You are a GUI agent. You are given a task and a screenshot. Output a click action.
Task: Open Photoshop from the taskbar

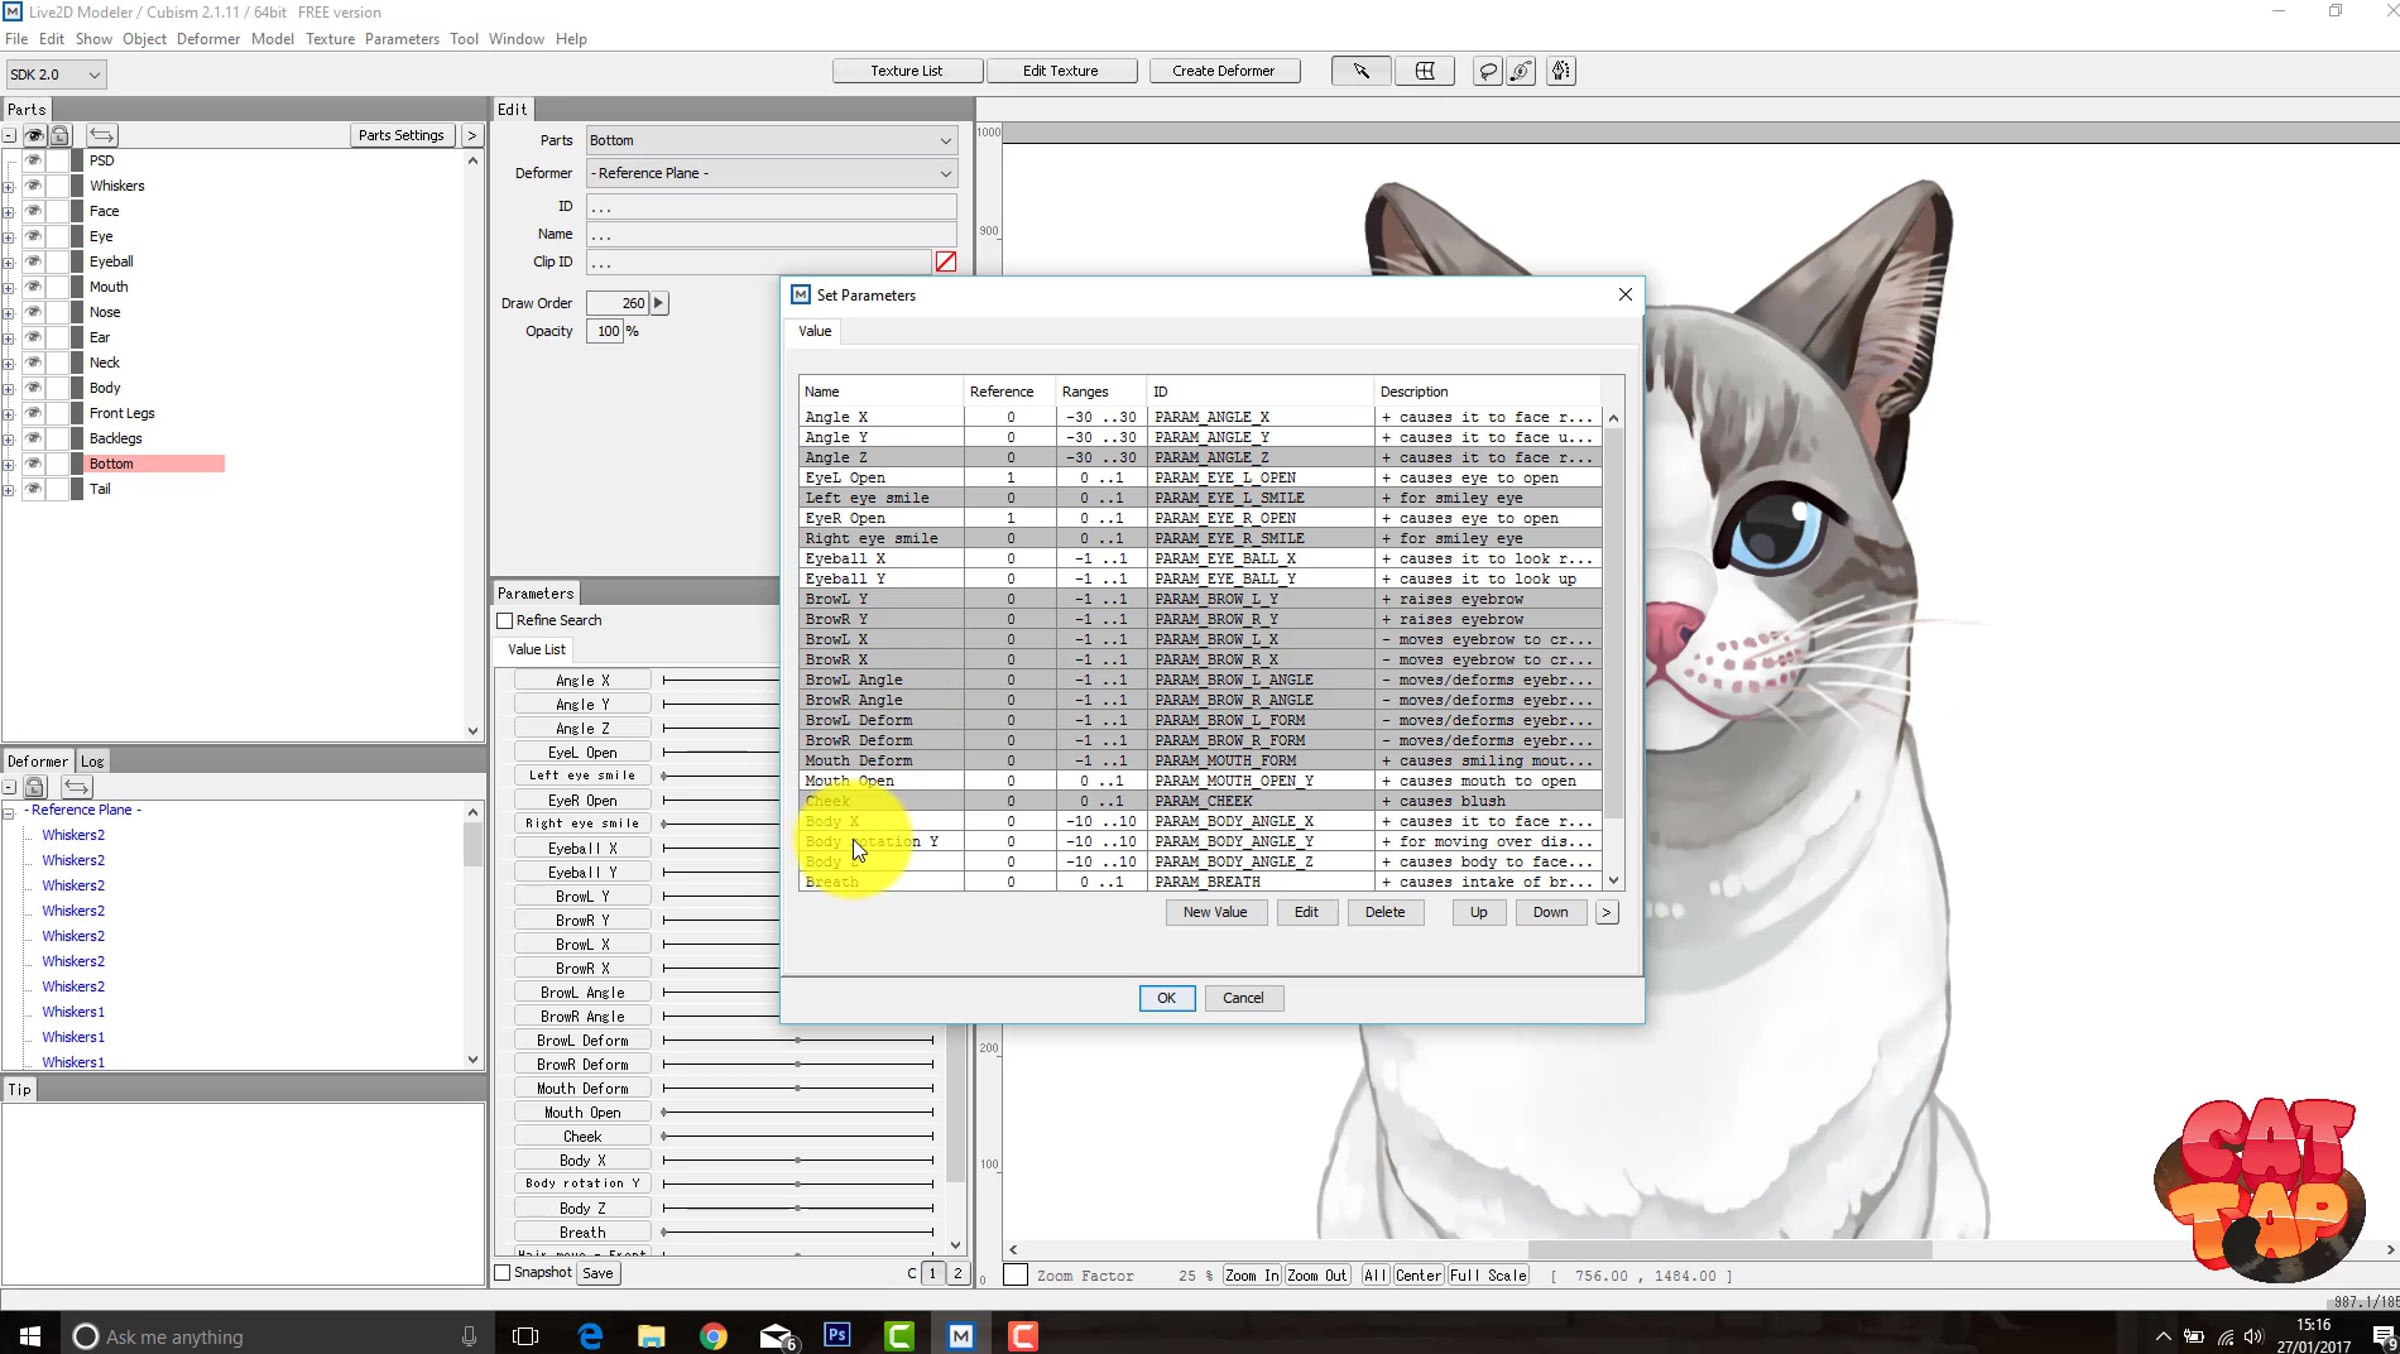tap(837, 1336)
